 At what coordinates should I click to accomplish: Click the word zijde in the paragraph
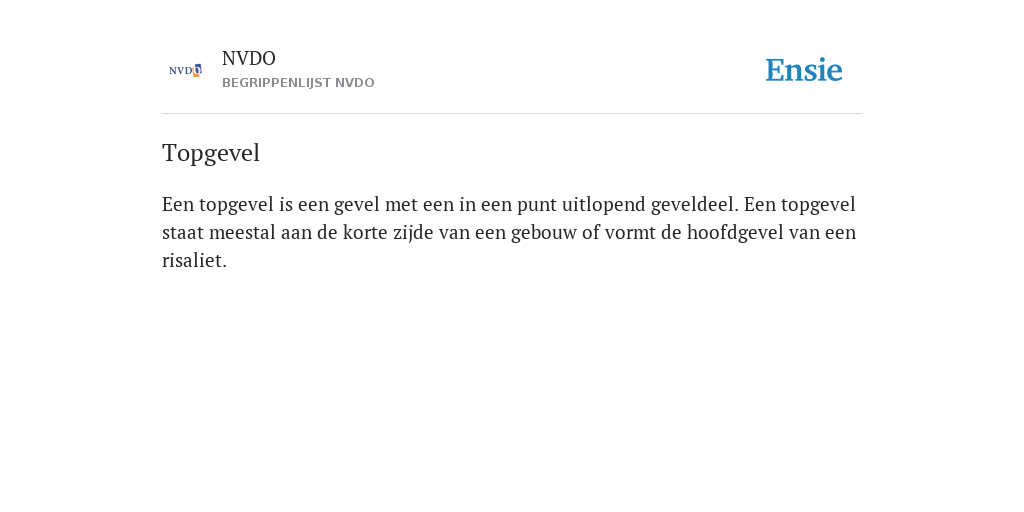tap(413, 233)
